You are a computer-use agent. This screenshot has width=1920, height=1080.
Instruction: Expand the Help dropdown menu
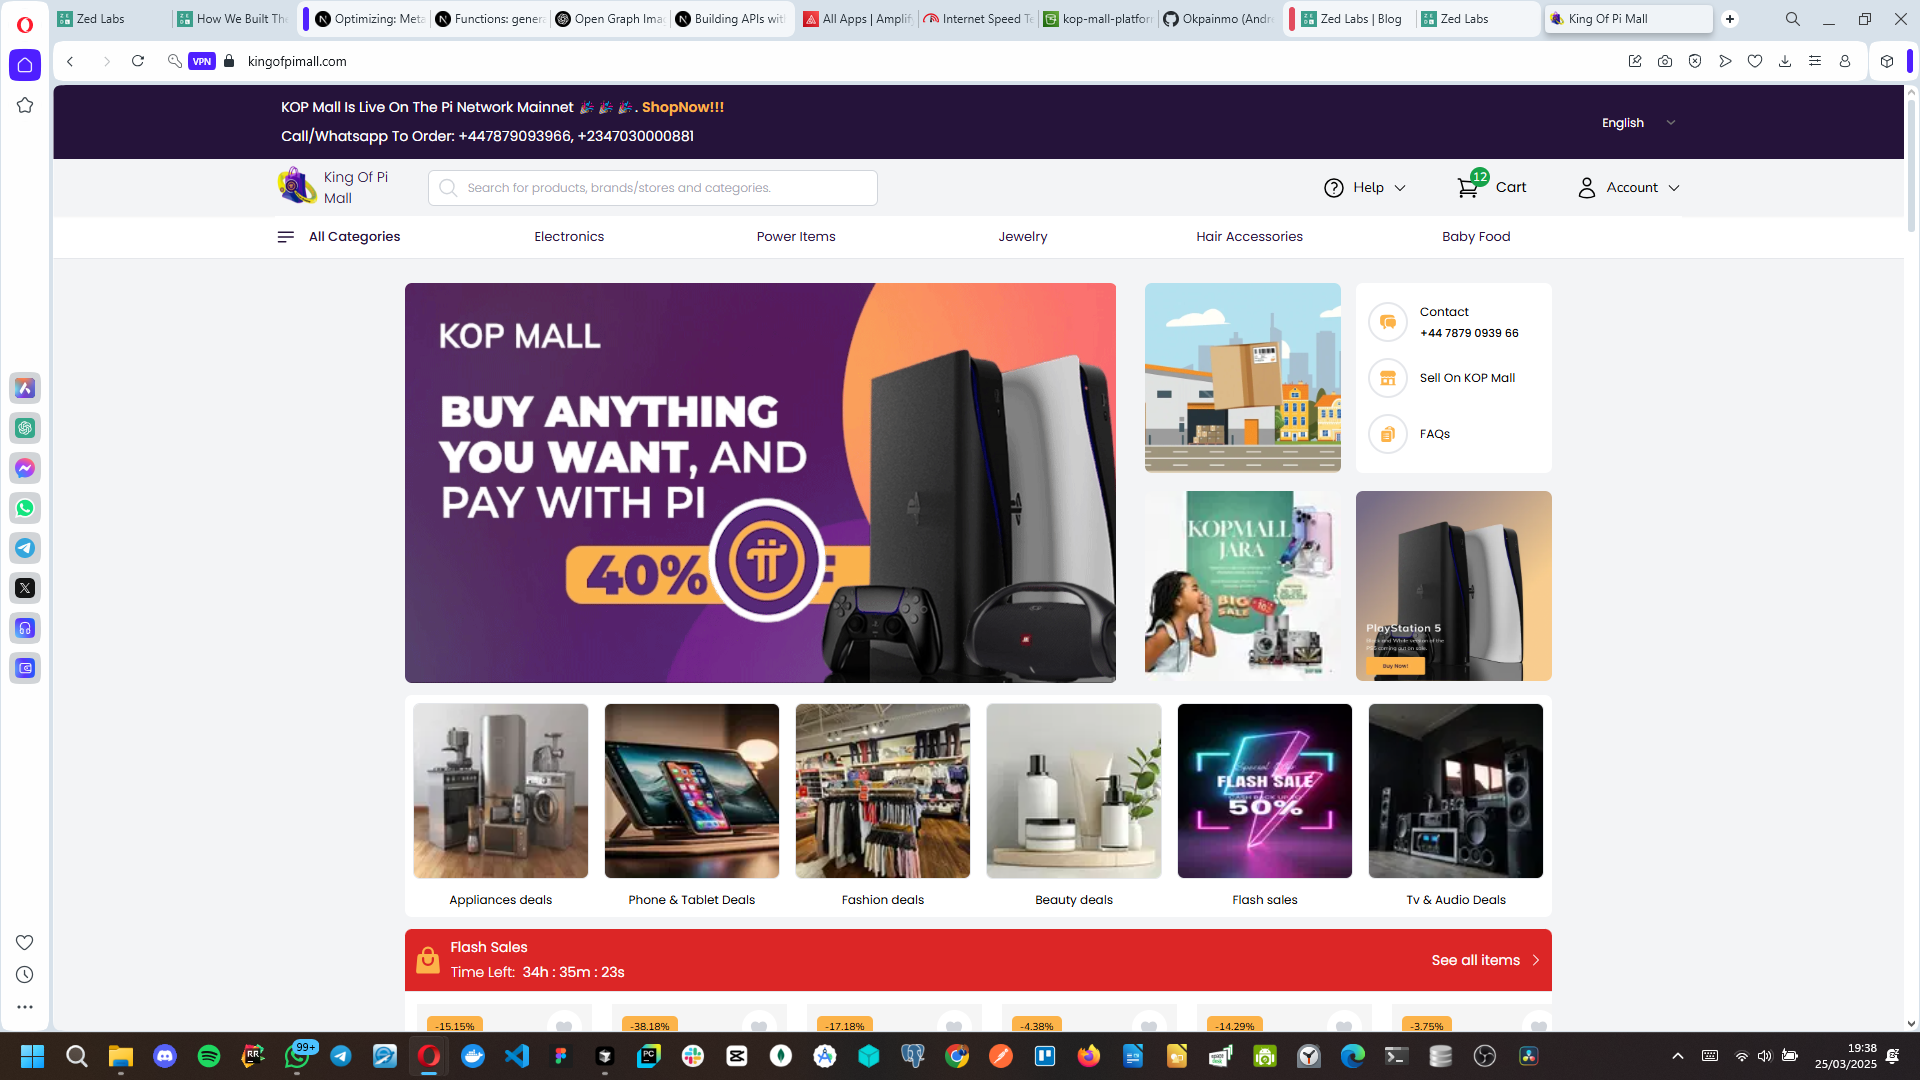(1365, 188)
